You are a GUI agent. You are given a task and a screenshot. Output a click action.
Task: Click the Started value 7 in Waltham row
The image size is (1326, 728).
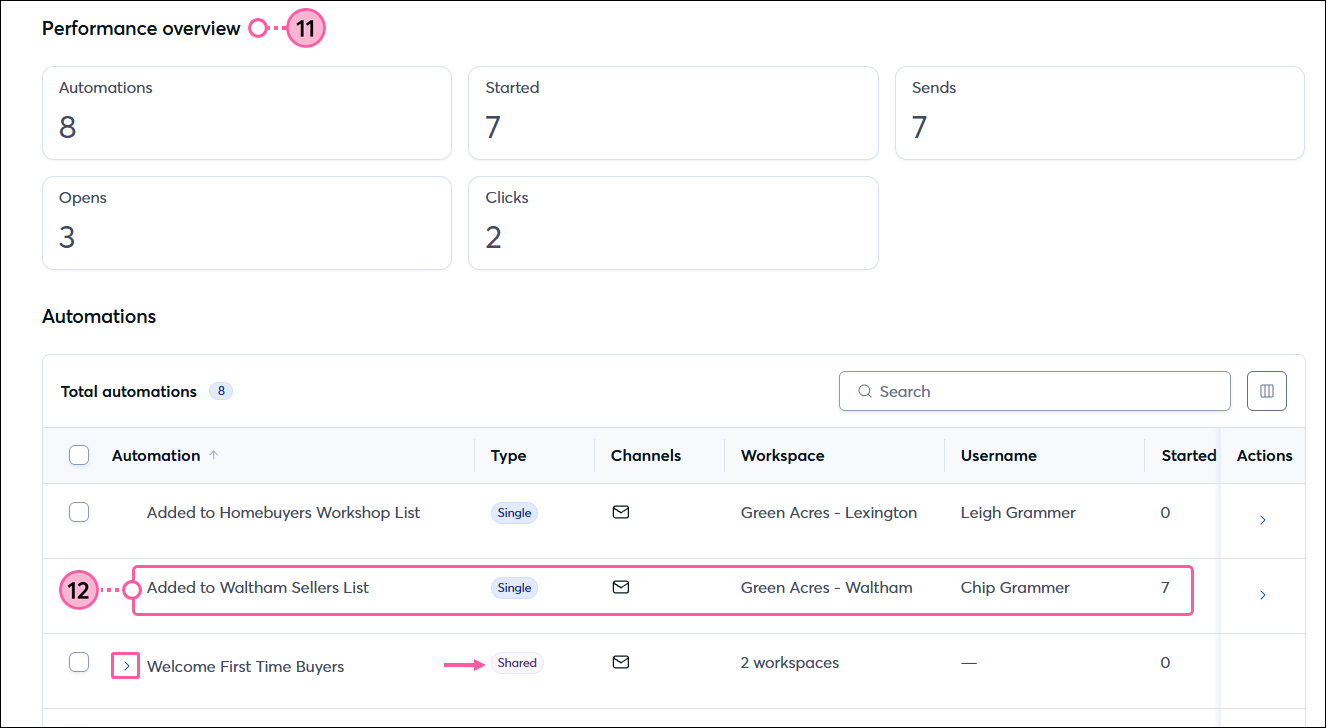[1165, 587]
